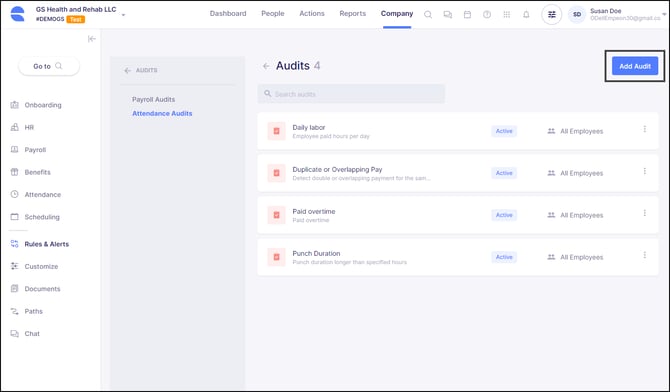Click the Go to search button
This screenshot has width=670, height=392.
pos(49,66)
